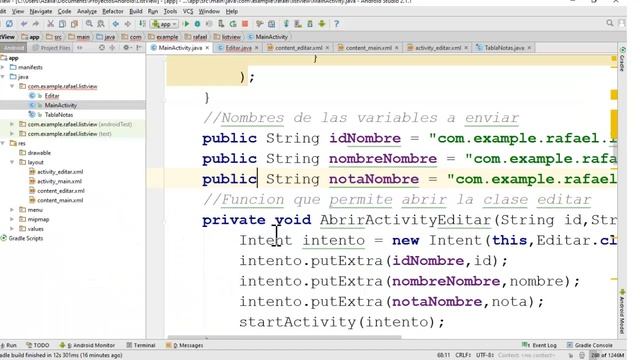Expand the menu folder
640x360 pixels.
pos(12,209)
